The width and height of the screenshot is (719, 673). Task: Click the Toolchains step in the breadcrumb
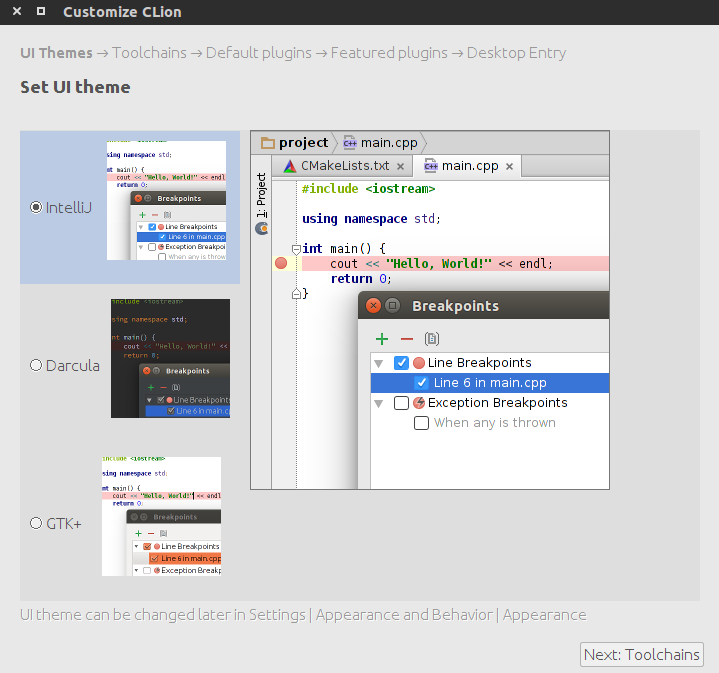tap(149, 53)
